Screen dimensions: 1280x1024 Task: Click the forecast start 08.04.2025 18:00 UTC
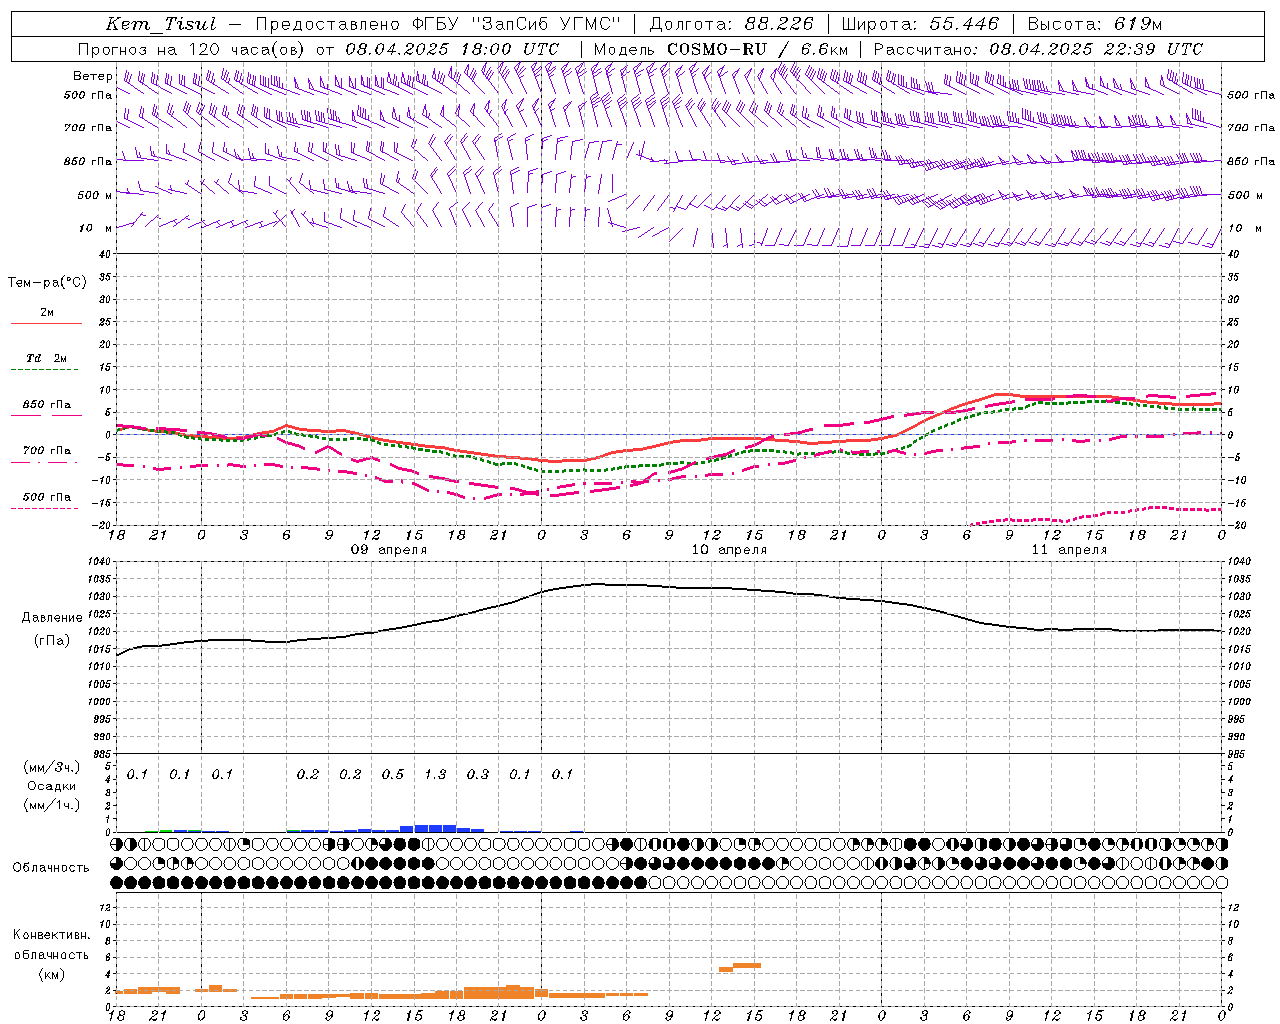tap(452, 49)
